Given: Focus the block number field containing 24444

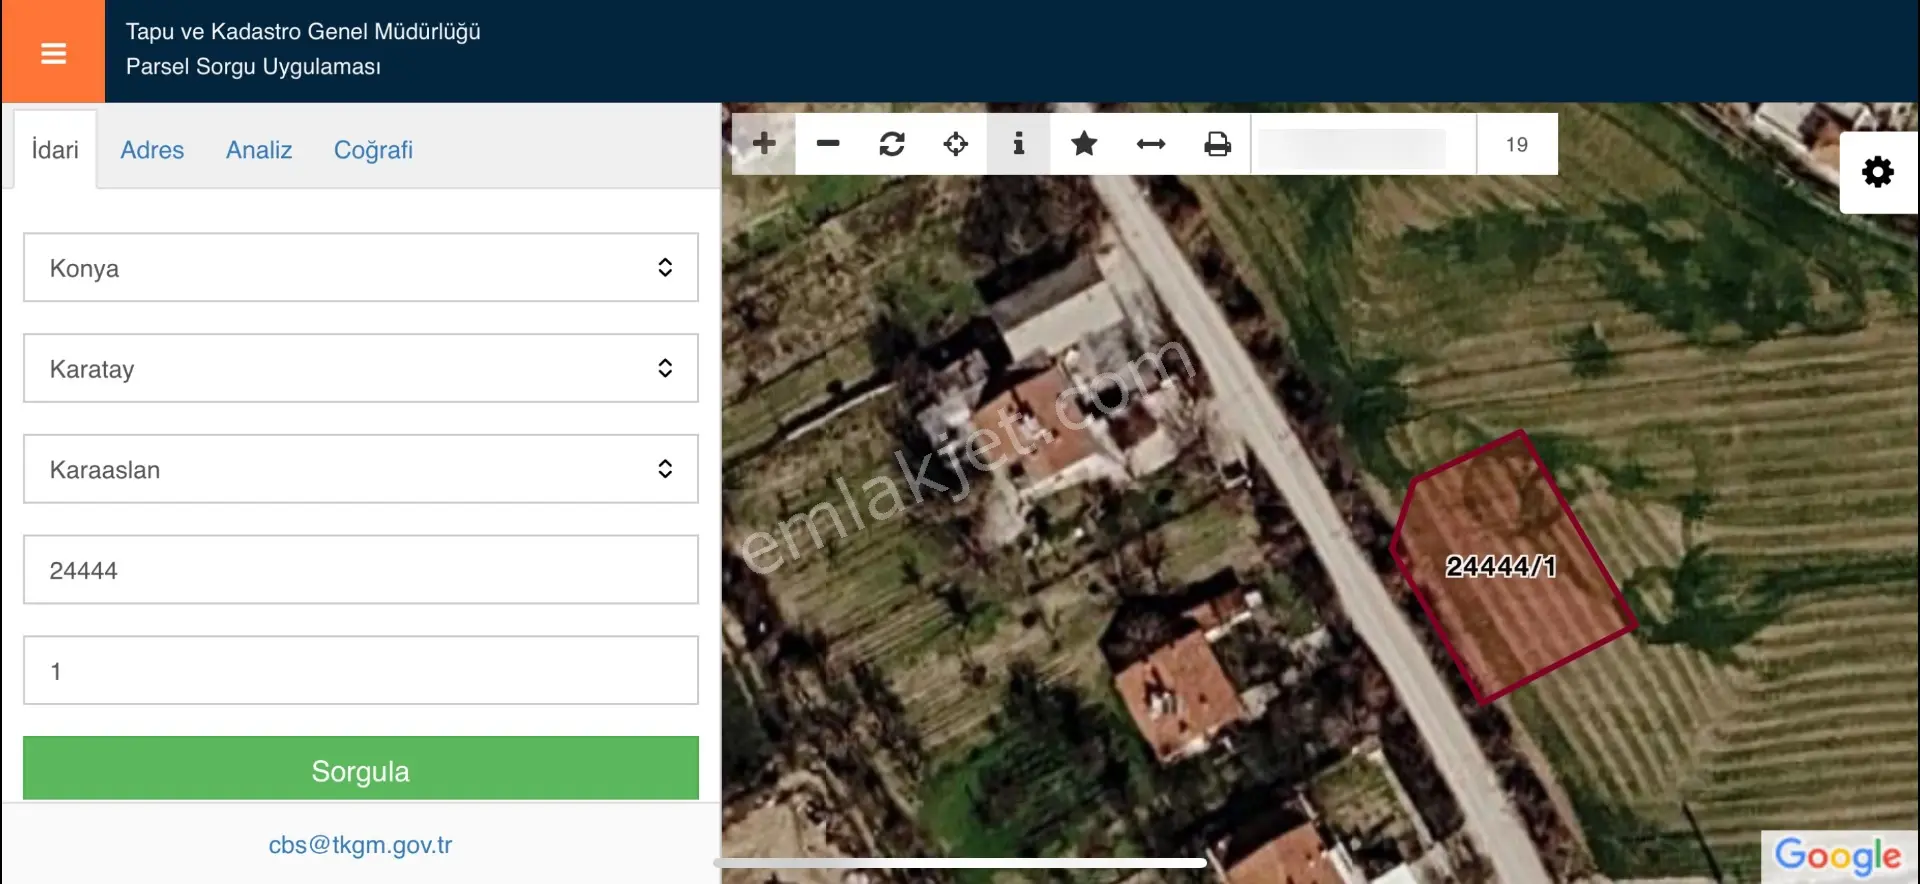Looking at the screenshot, I should [x=361, y=570].
